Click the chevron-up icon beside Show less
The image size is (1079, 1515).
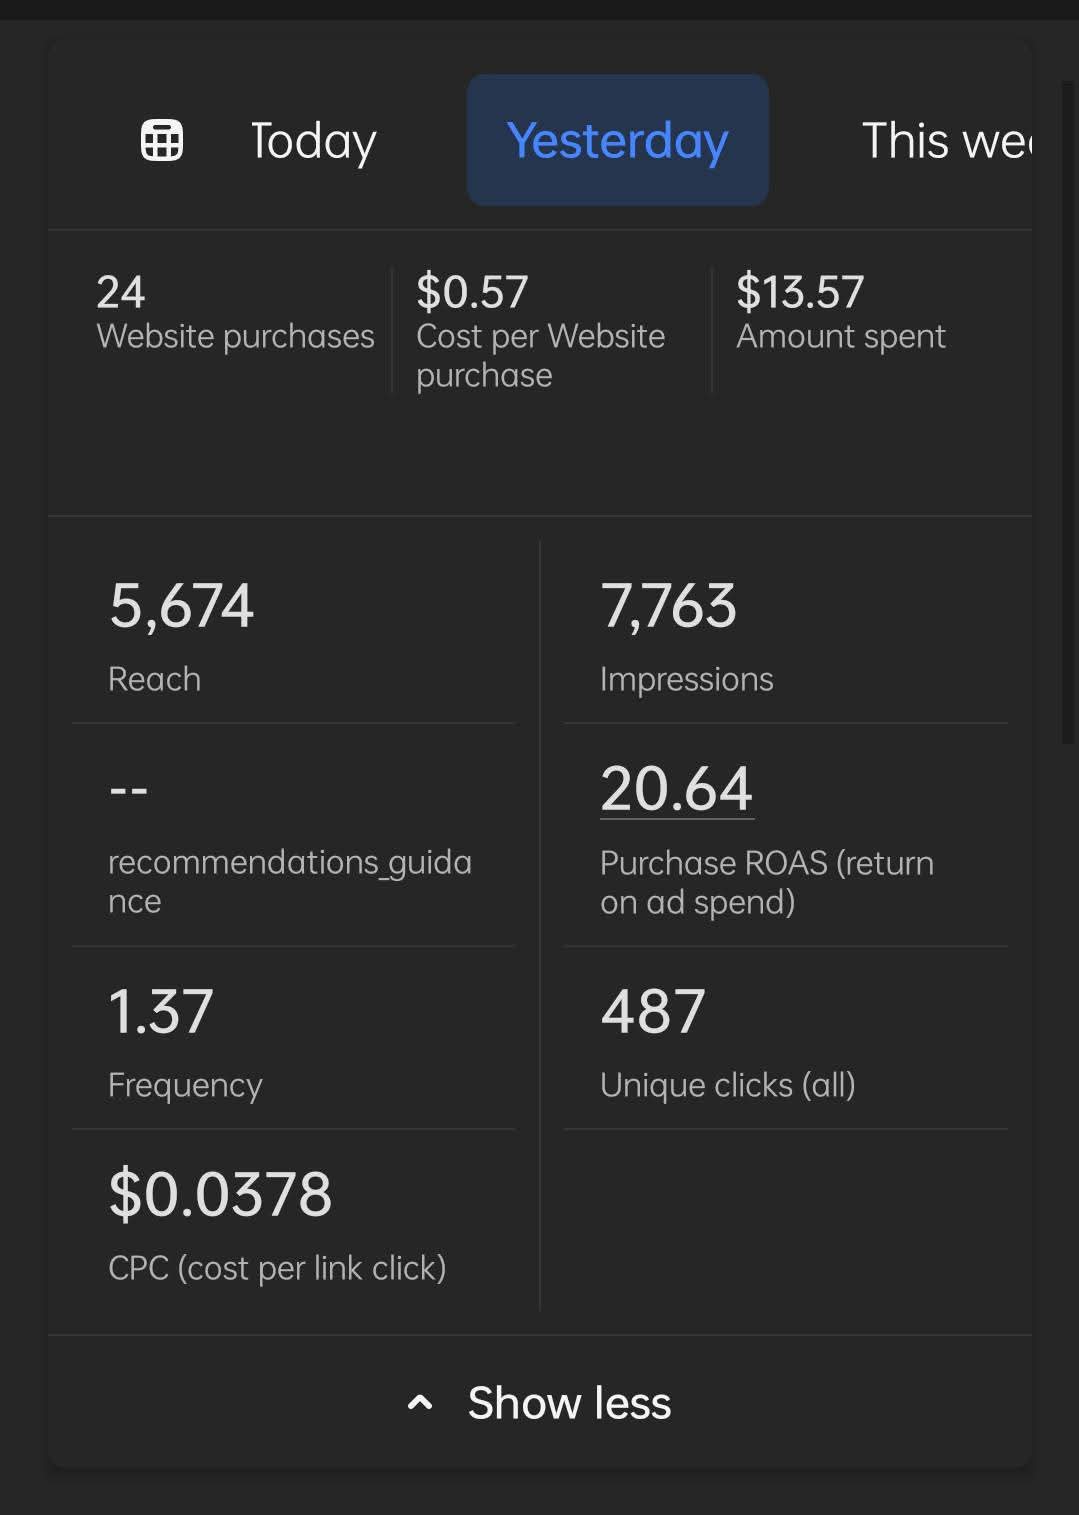[420, 1403]
